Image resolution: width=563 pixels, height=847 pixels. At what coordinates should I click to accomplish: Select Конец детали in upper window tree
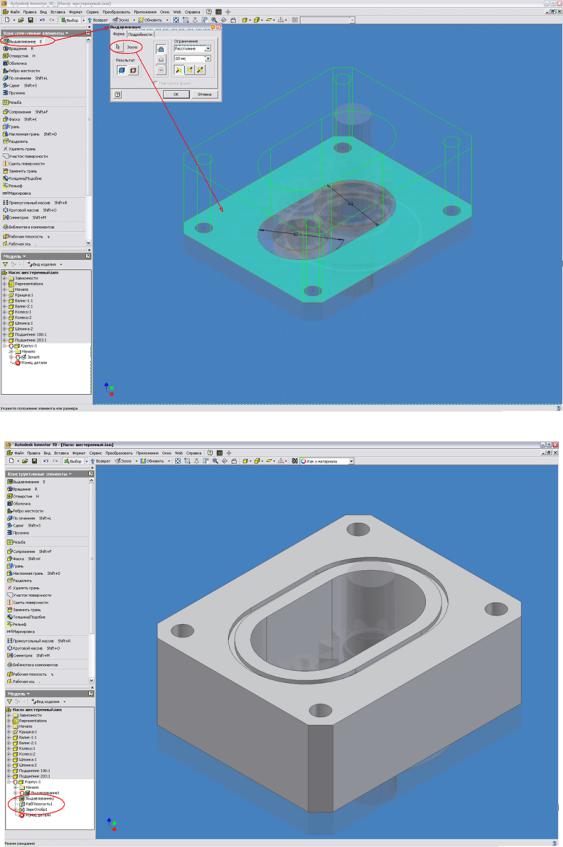(x=31, y=362)
